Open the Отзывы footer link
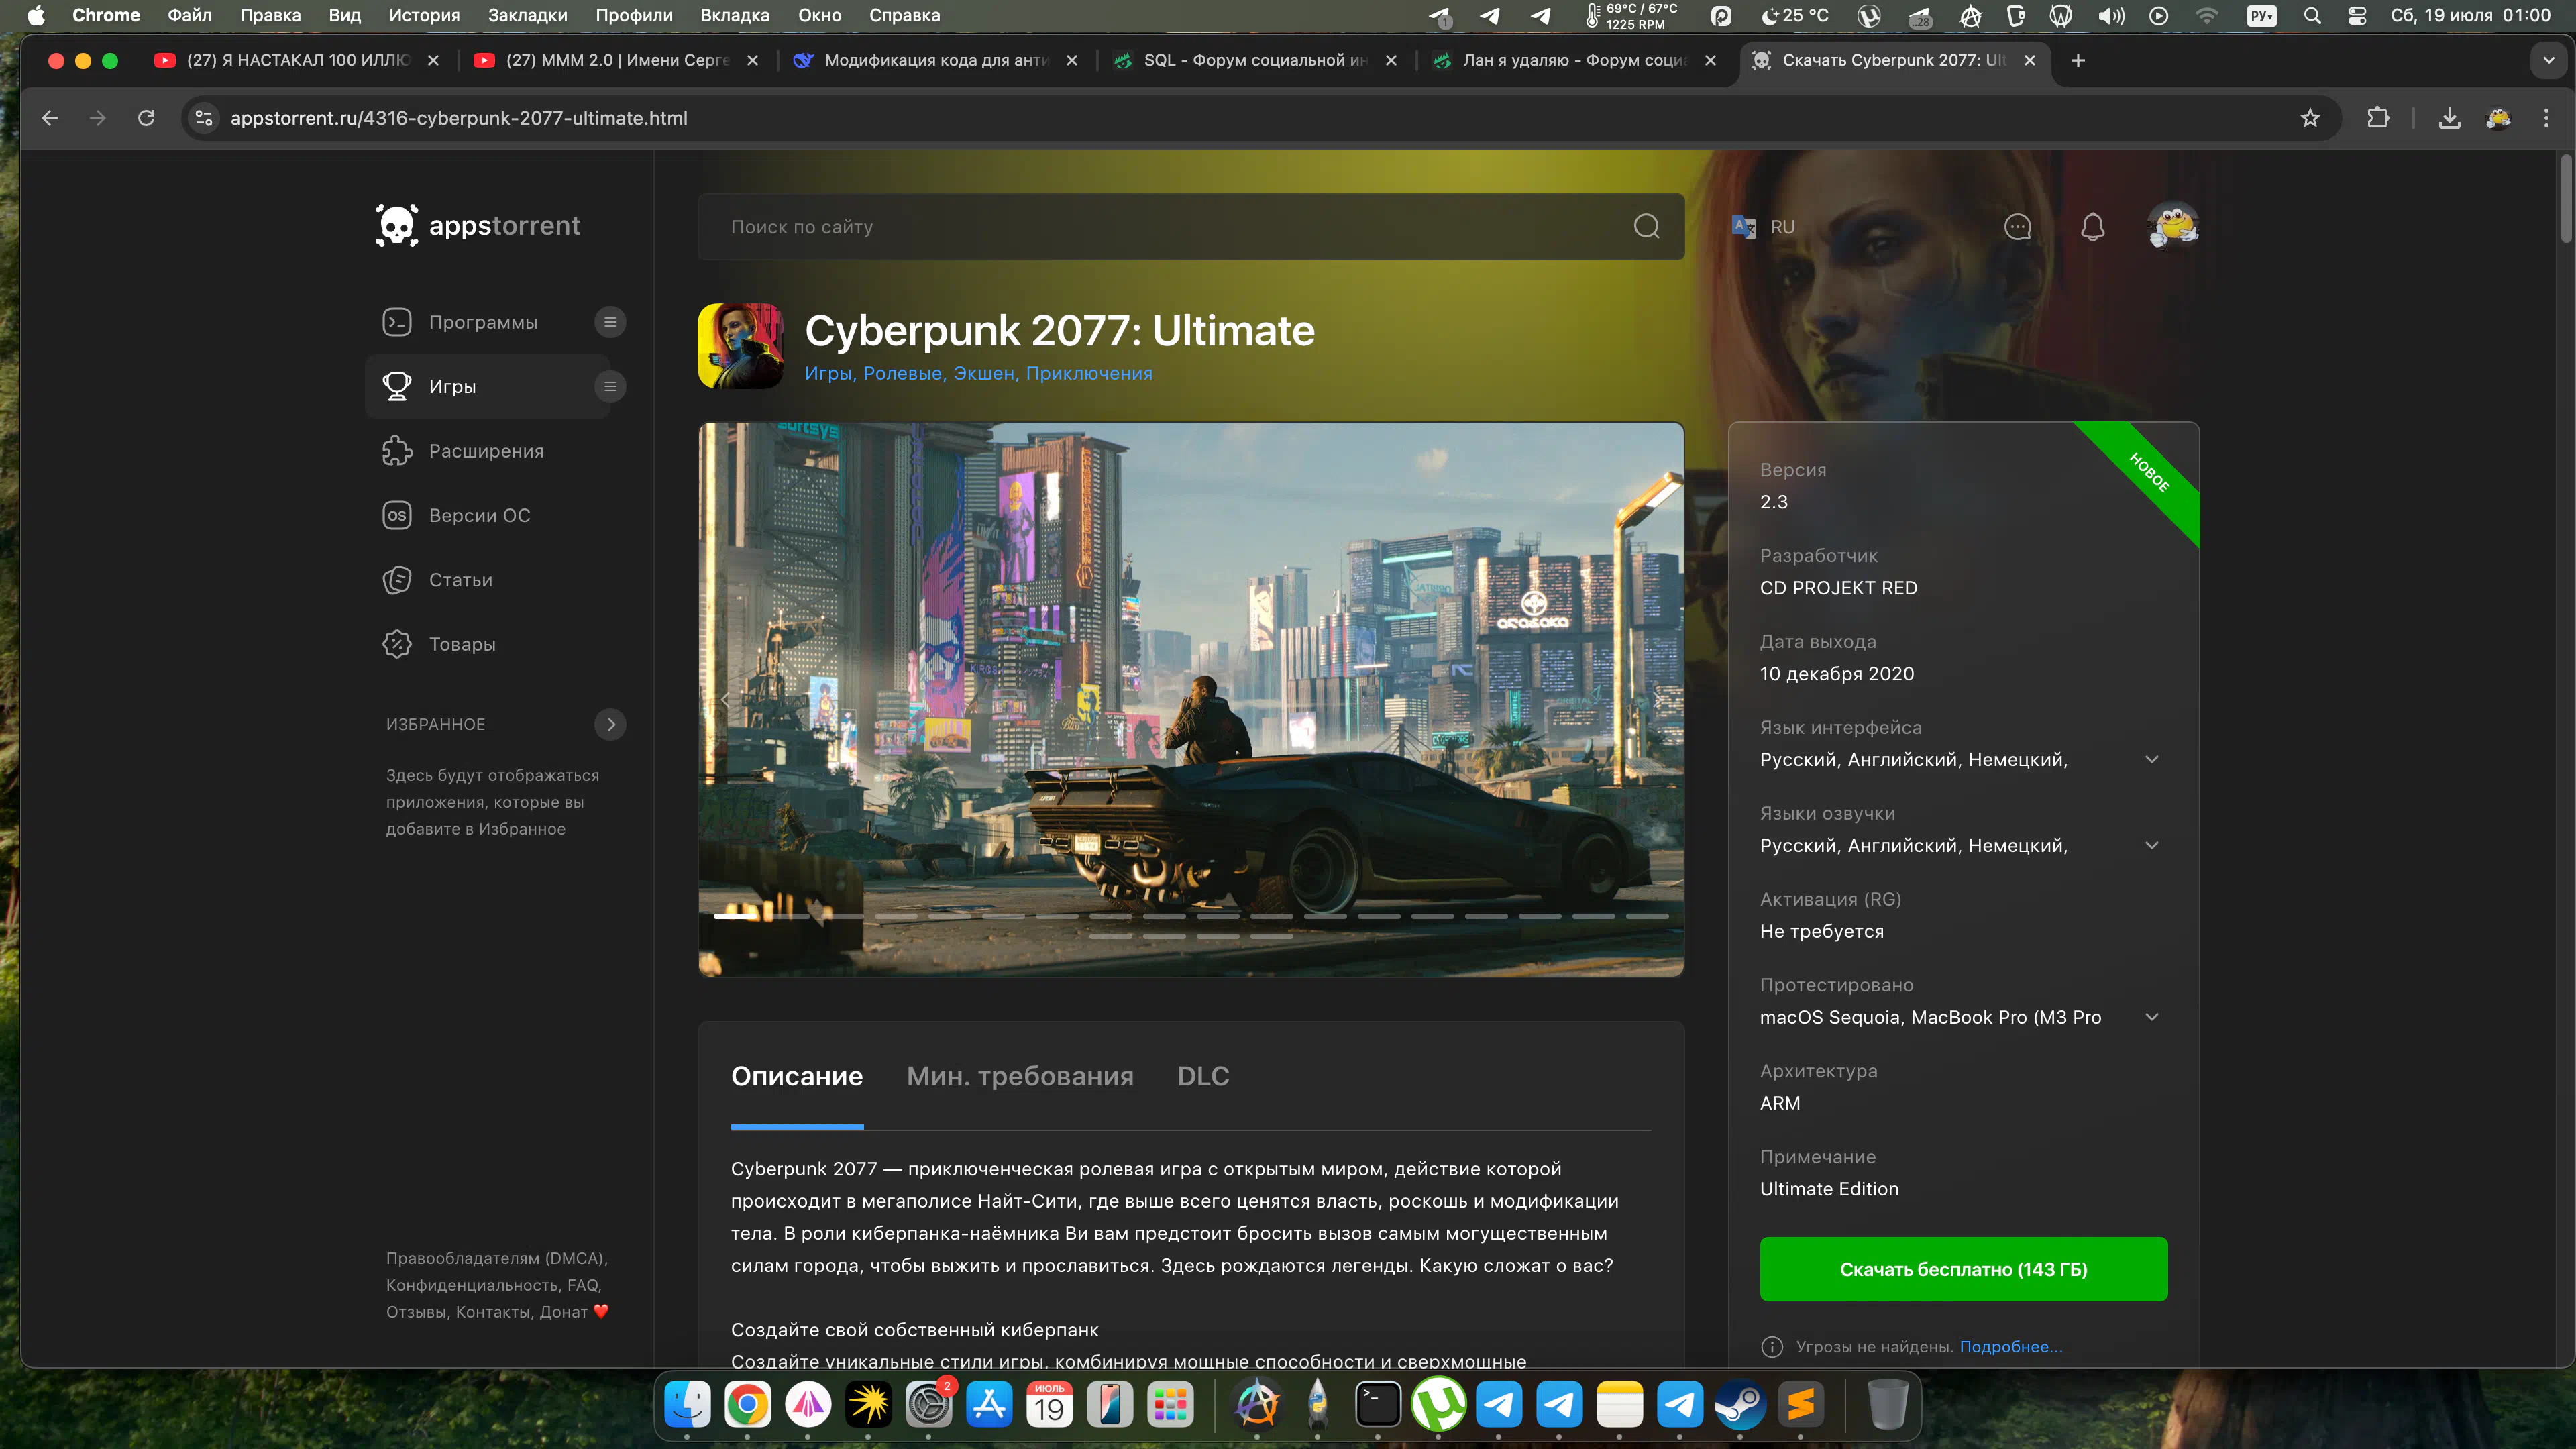2576x1449 pixels. point(417,1312)
